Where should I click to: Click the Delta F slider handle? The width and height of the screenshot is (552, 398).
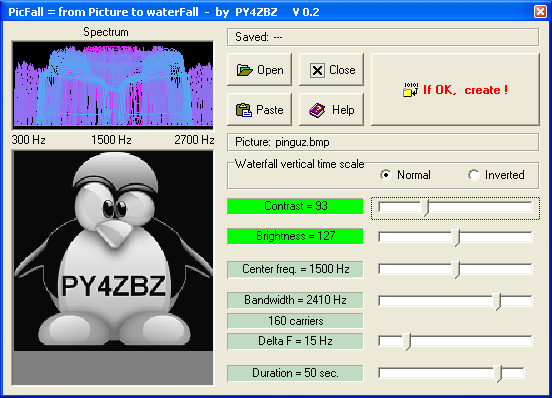click(x=407, y=342)
